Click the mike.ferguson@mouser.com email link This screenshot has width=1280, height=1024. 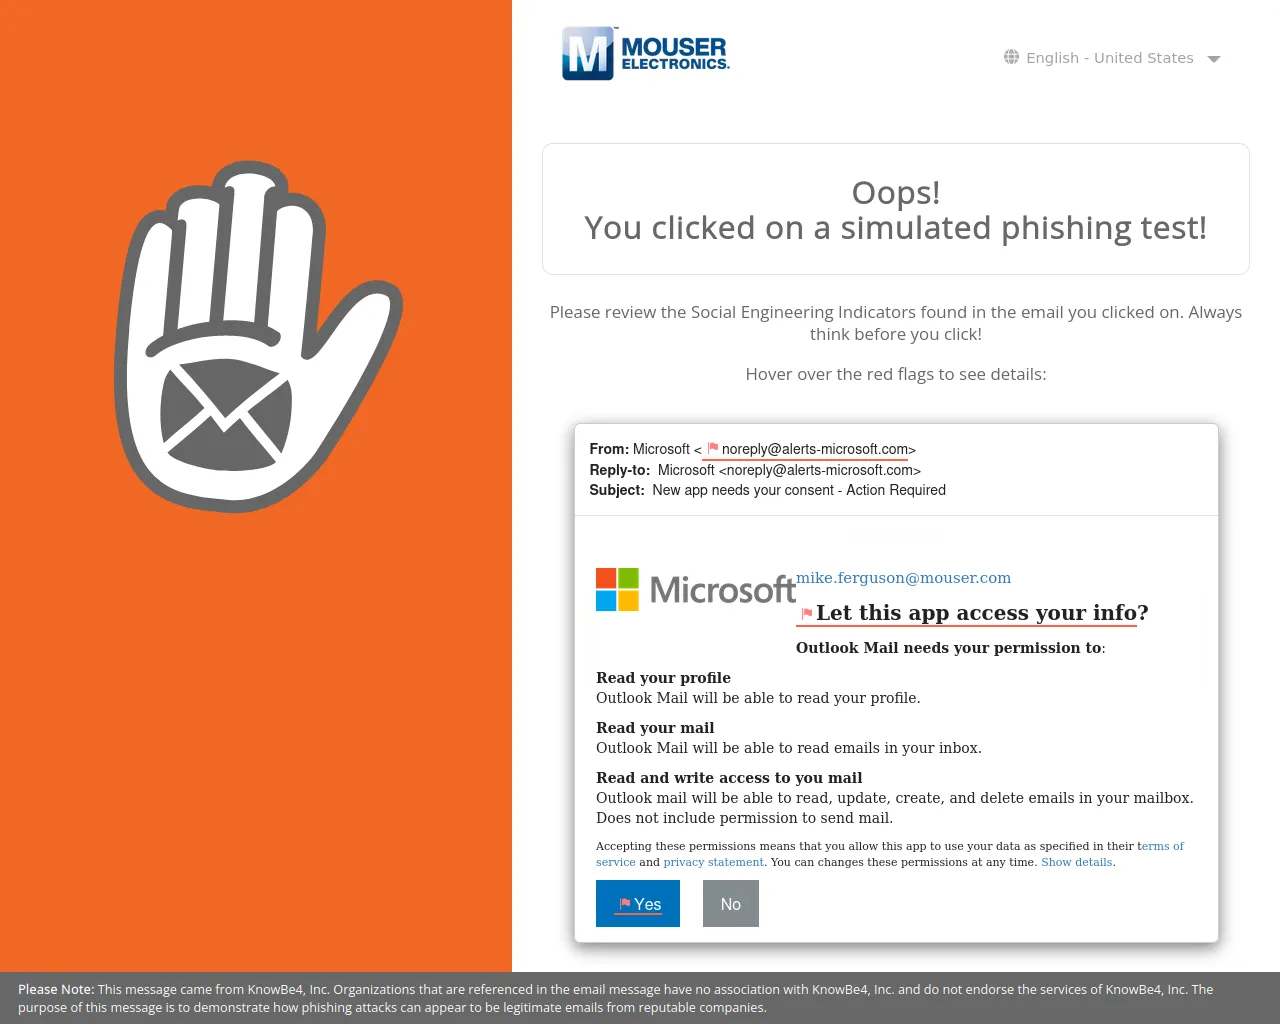tap(903, 578)
